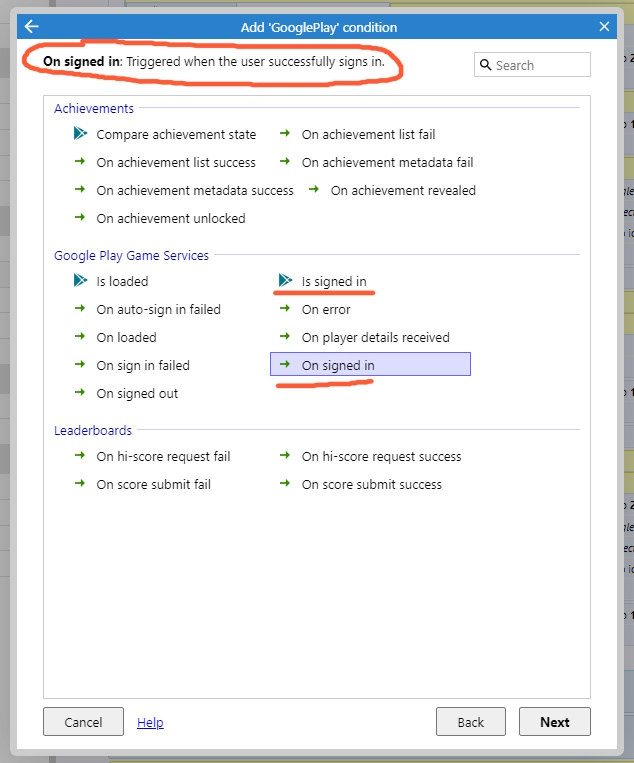
Task: Click the Google Play icon beside Is signed in
Action: [286, 280]
